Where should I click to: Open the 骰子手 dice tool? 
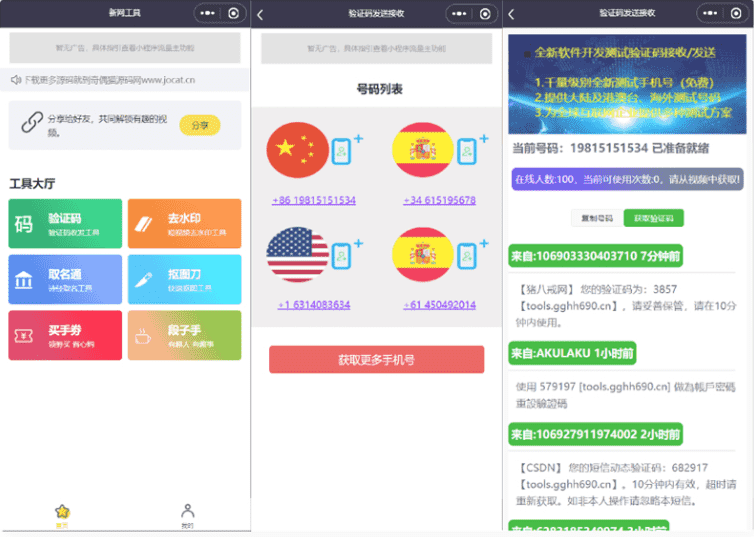[x=183, y=335]
